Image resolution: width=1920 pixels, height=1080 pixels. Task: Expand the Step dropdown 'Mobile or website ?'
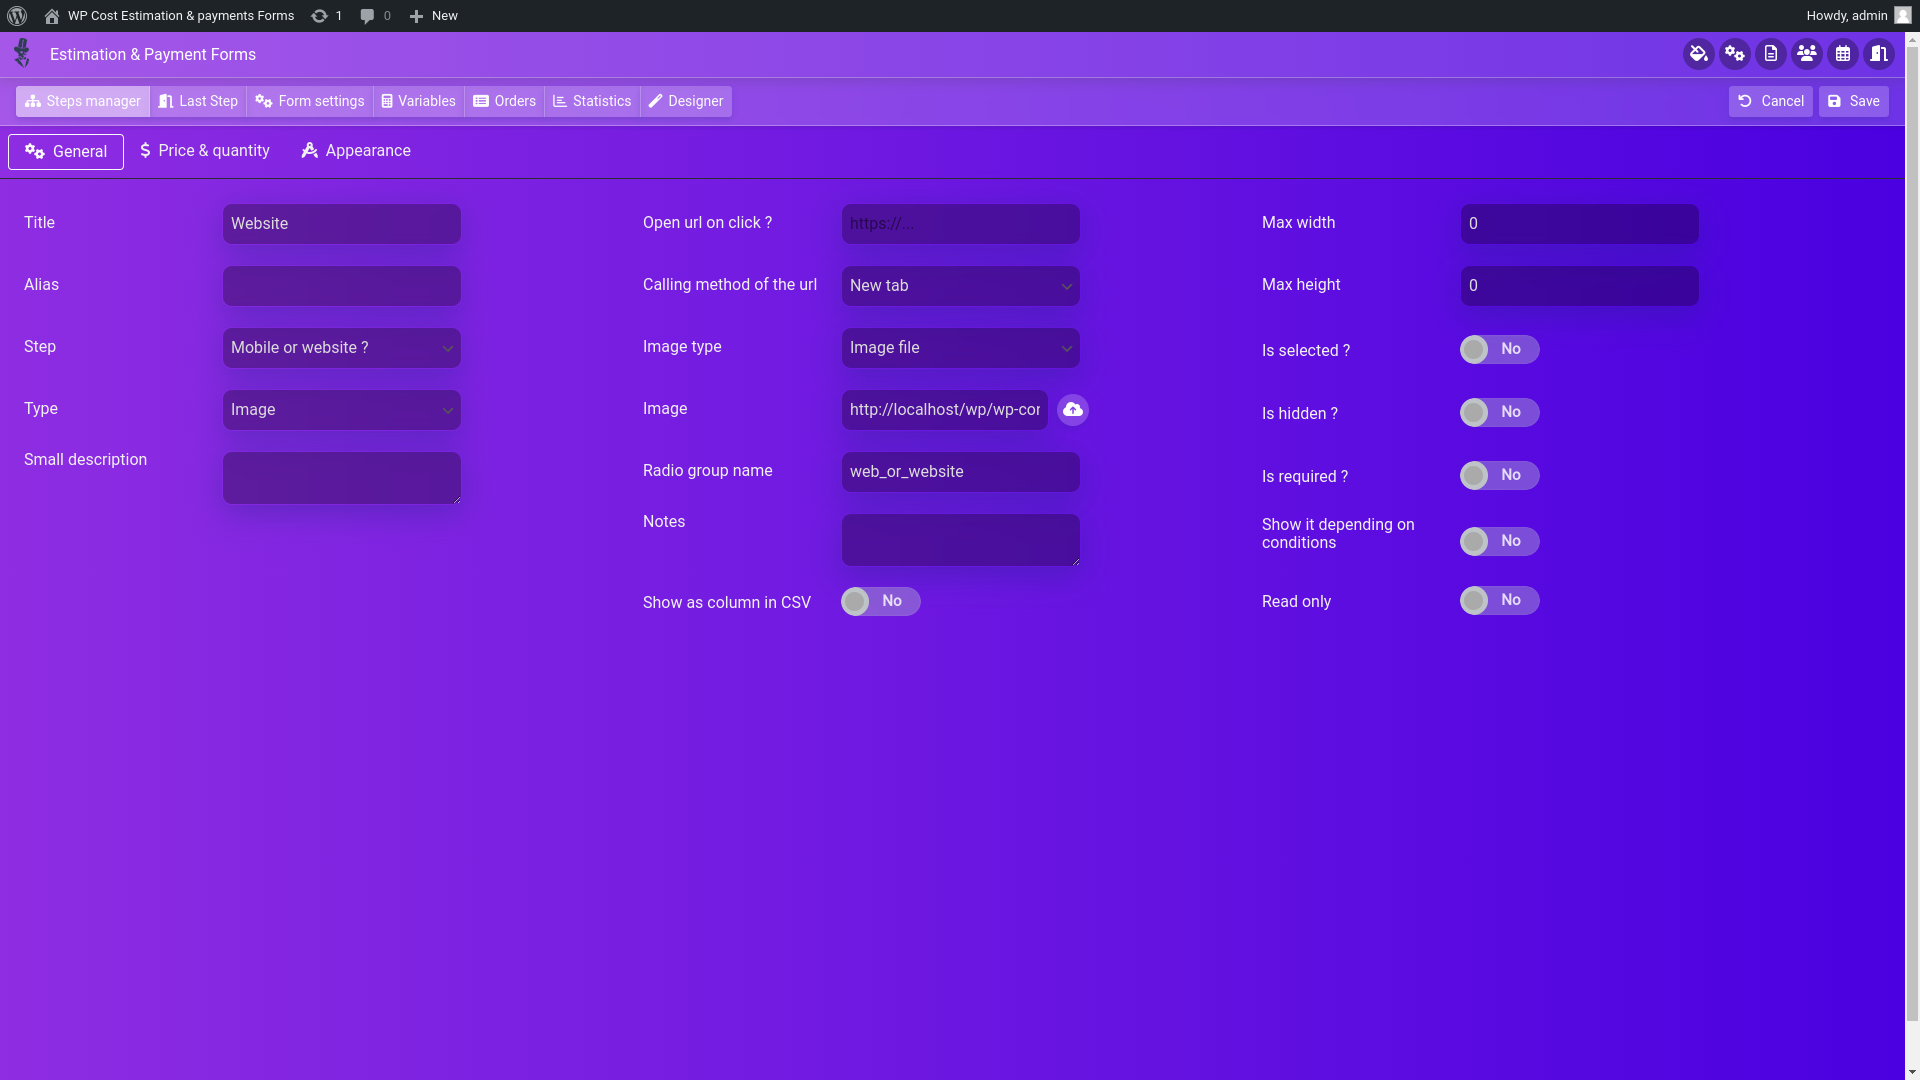(342, 348)
